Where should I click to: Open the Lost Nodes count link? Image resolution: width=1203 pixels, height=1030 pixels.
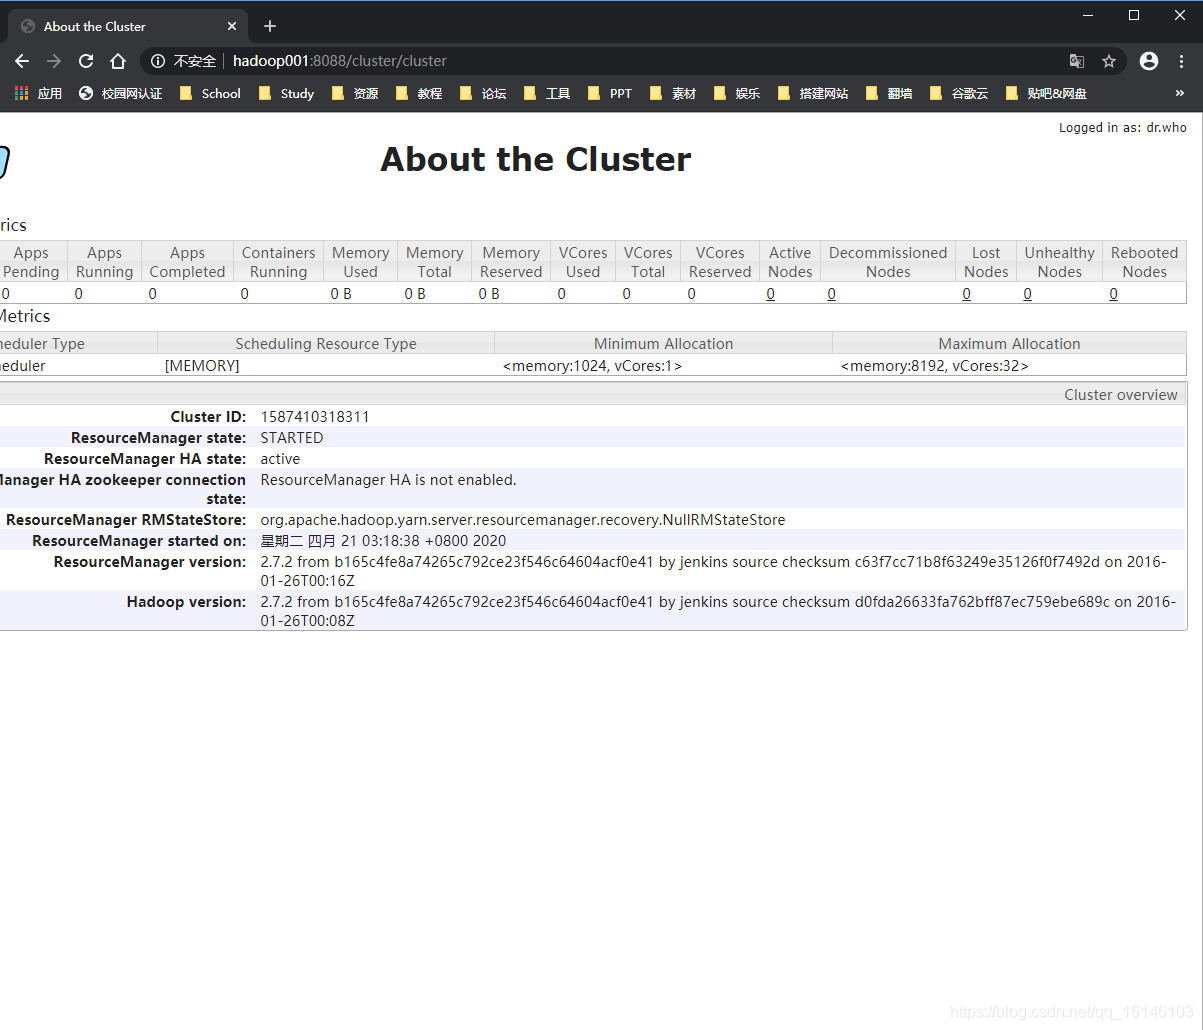(966, 294)
